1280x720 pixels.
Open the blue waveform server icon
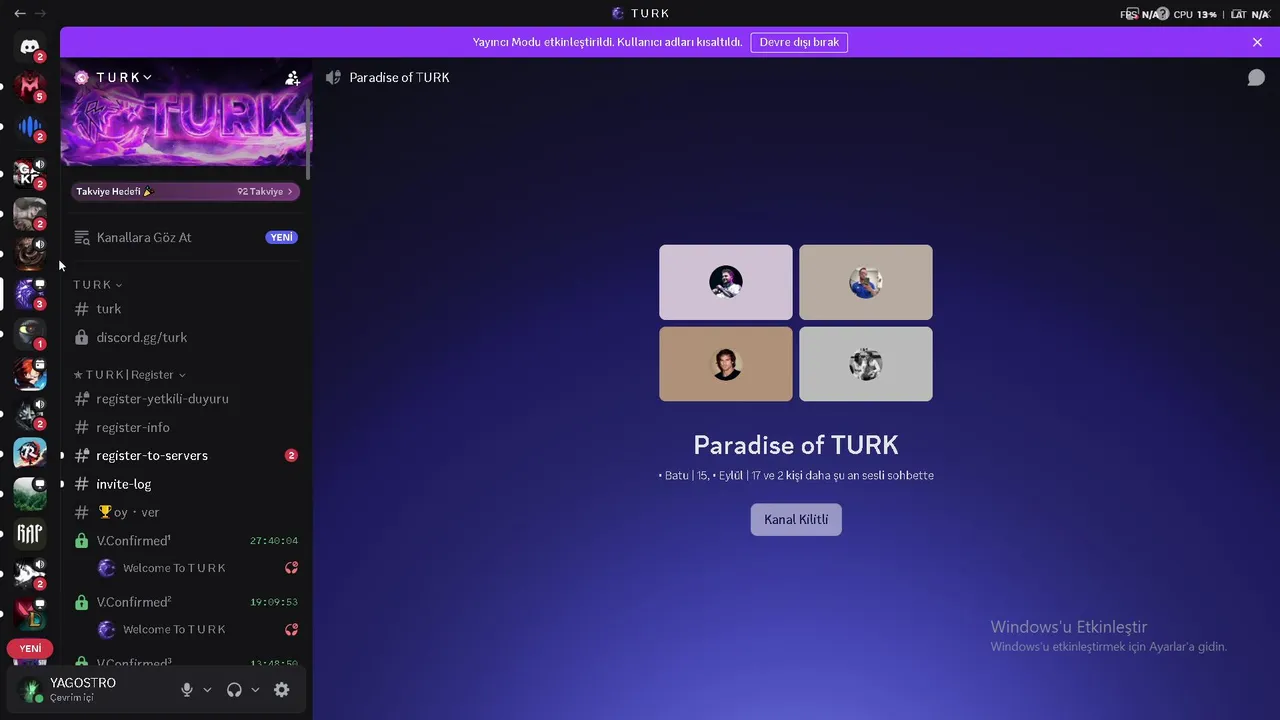(30, 127)
